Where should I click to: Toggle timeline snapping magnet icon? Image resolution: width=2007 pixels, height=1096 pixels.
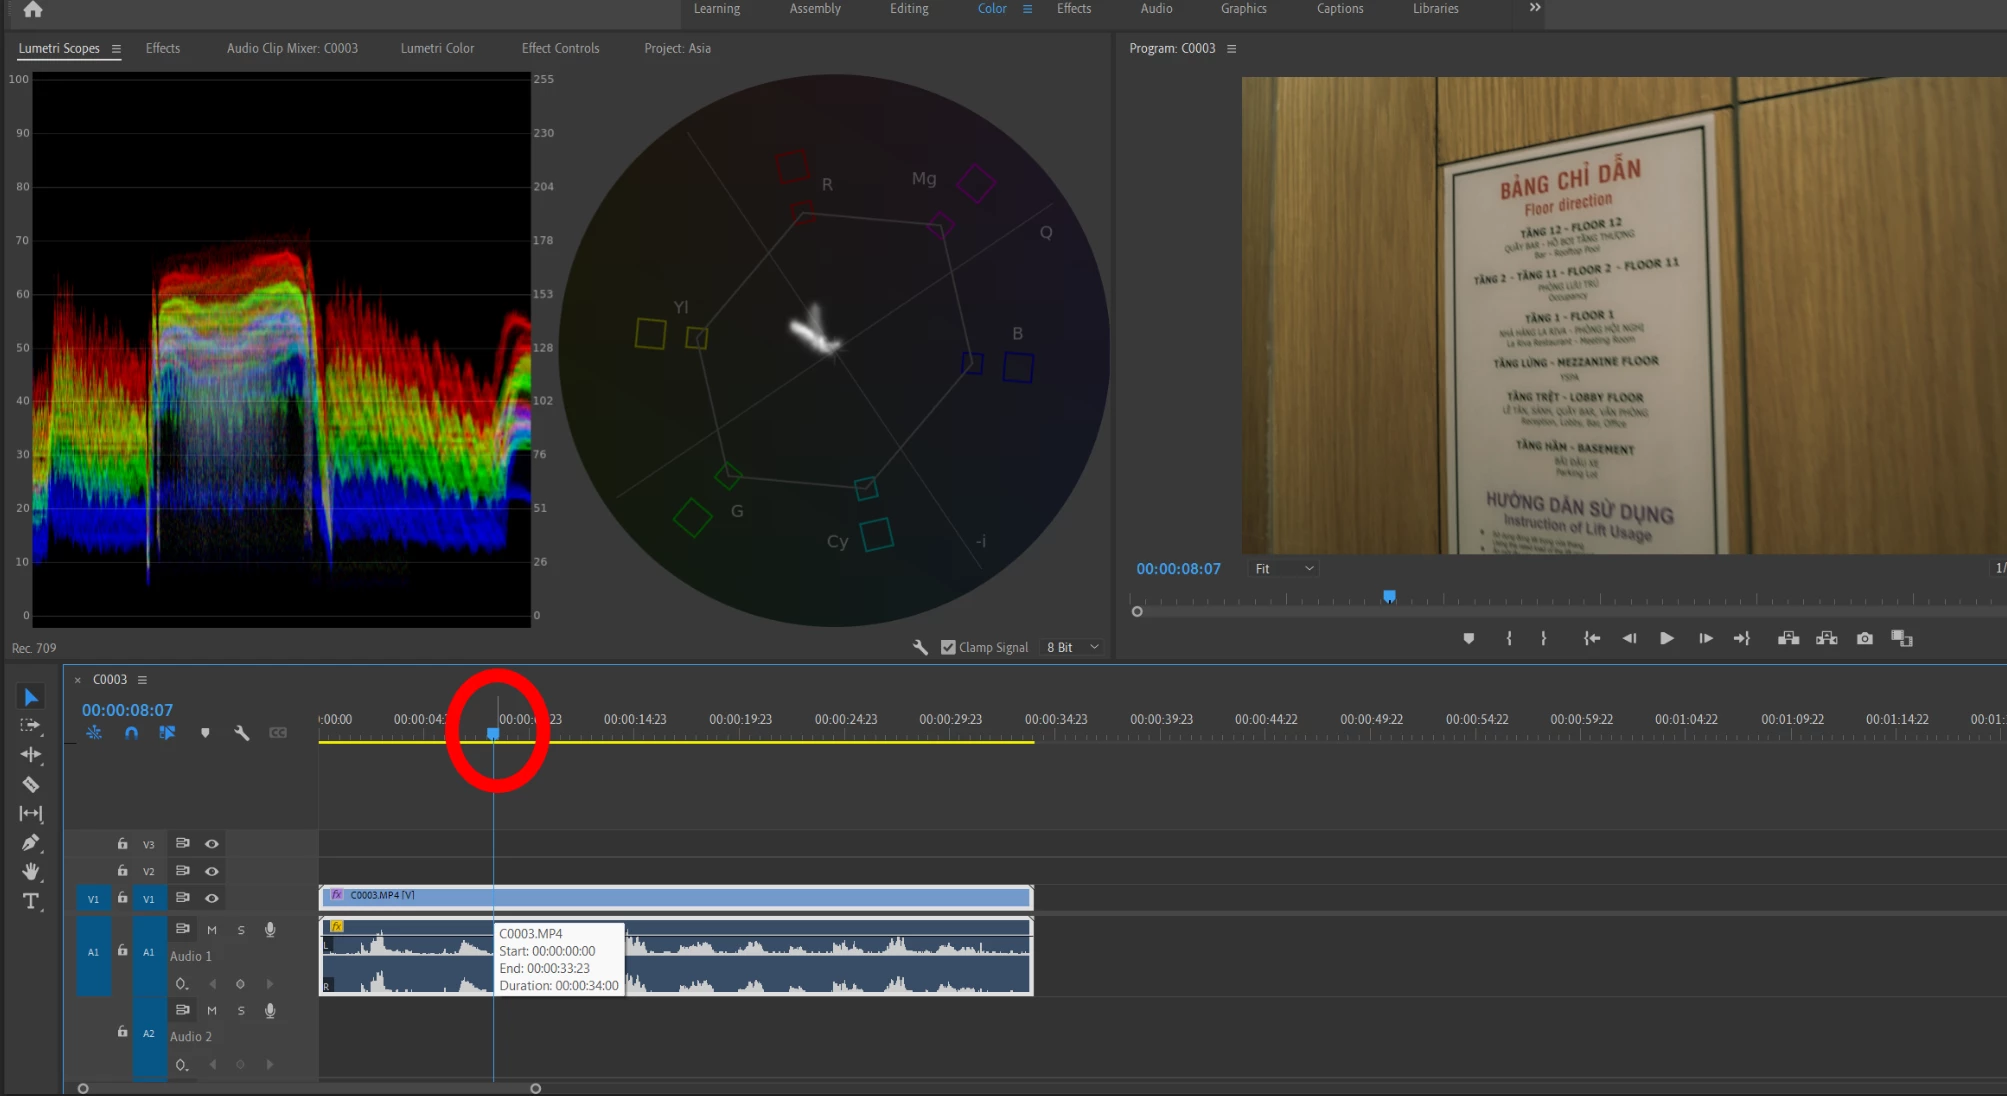click(131, 733)
